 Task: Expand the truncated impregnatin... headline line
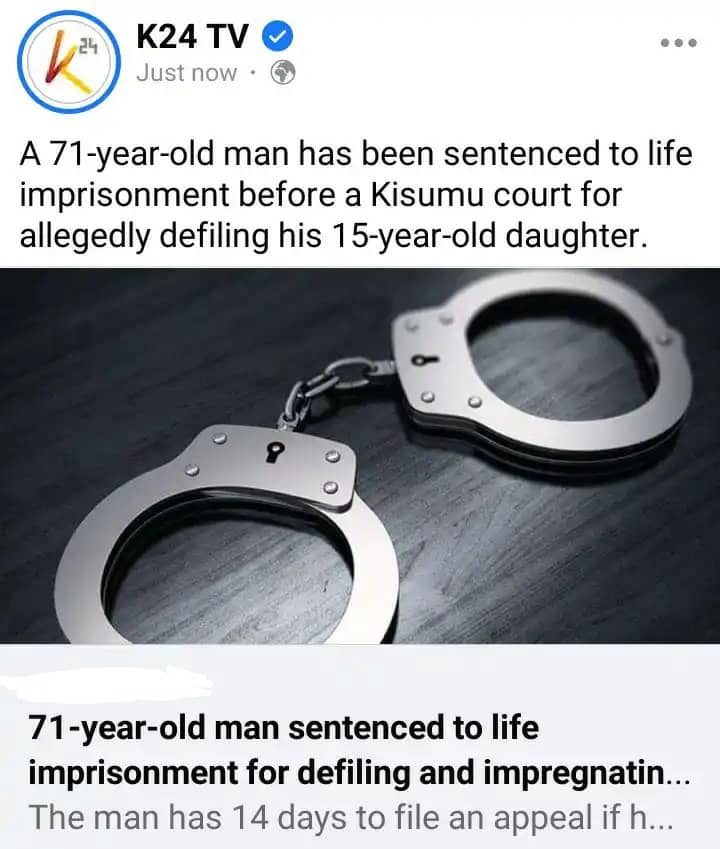358,772
